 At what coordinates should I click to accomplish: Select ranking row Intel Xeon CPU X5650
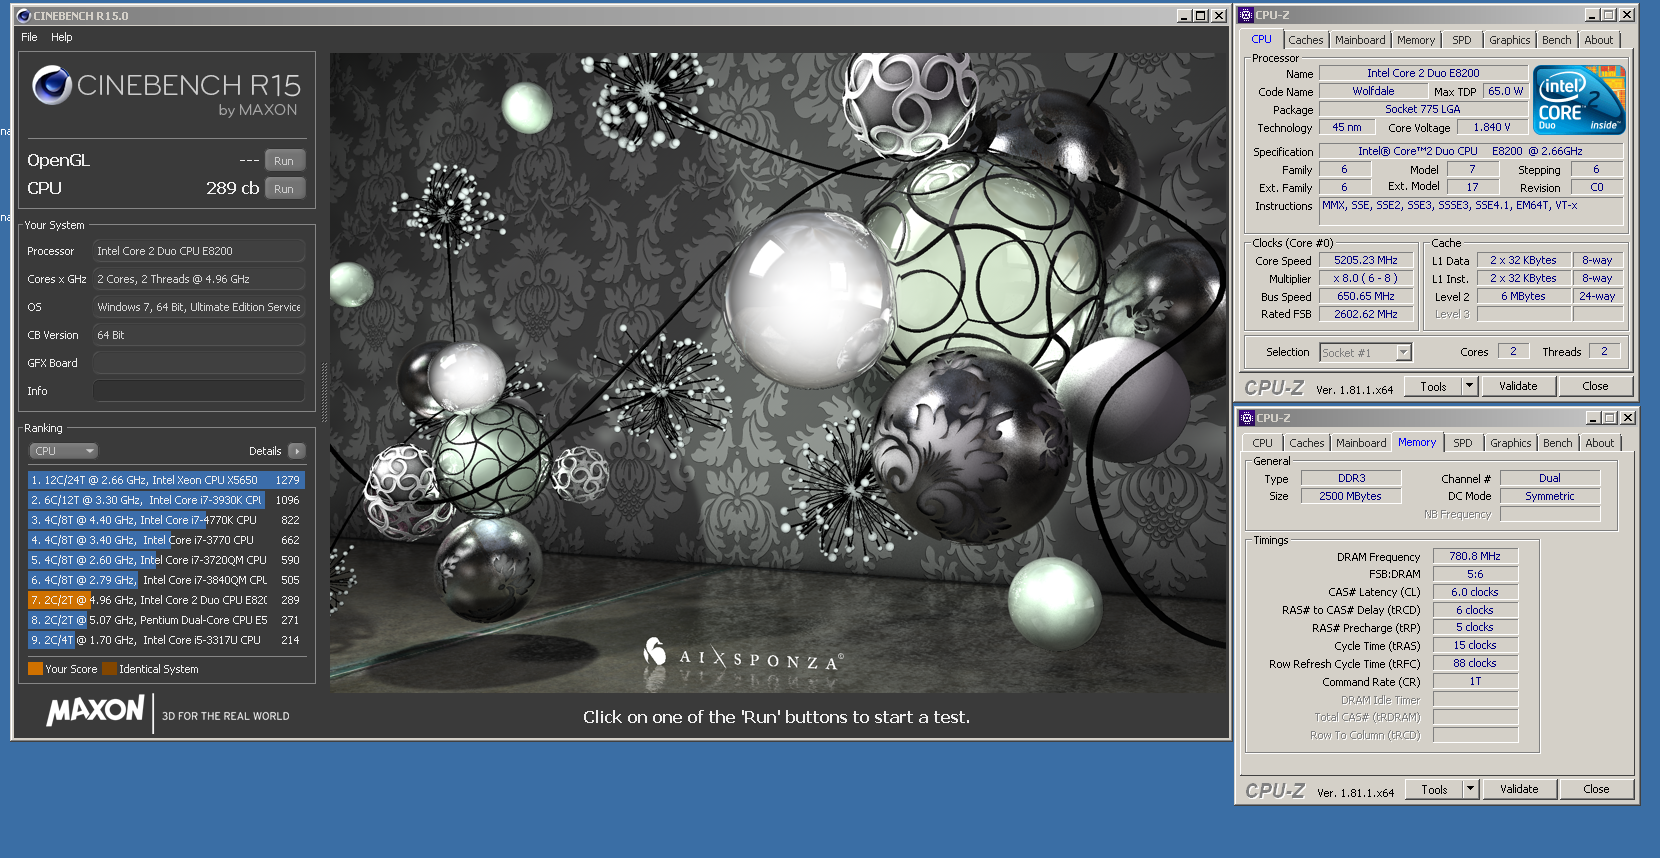166,480
